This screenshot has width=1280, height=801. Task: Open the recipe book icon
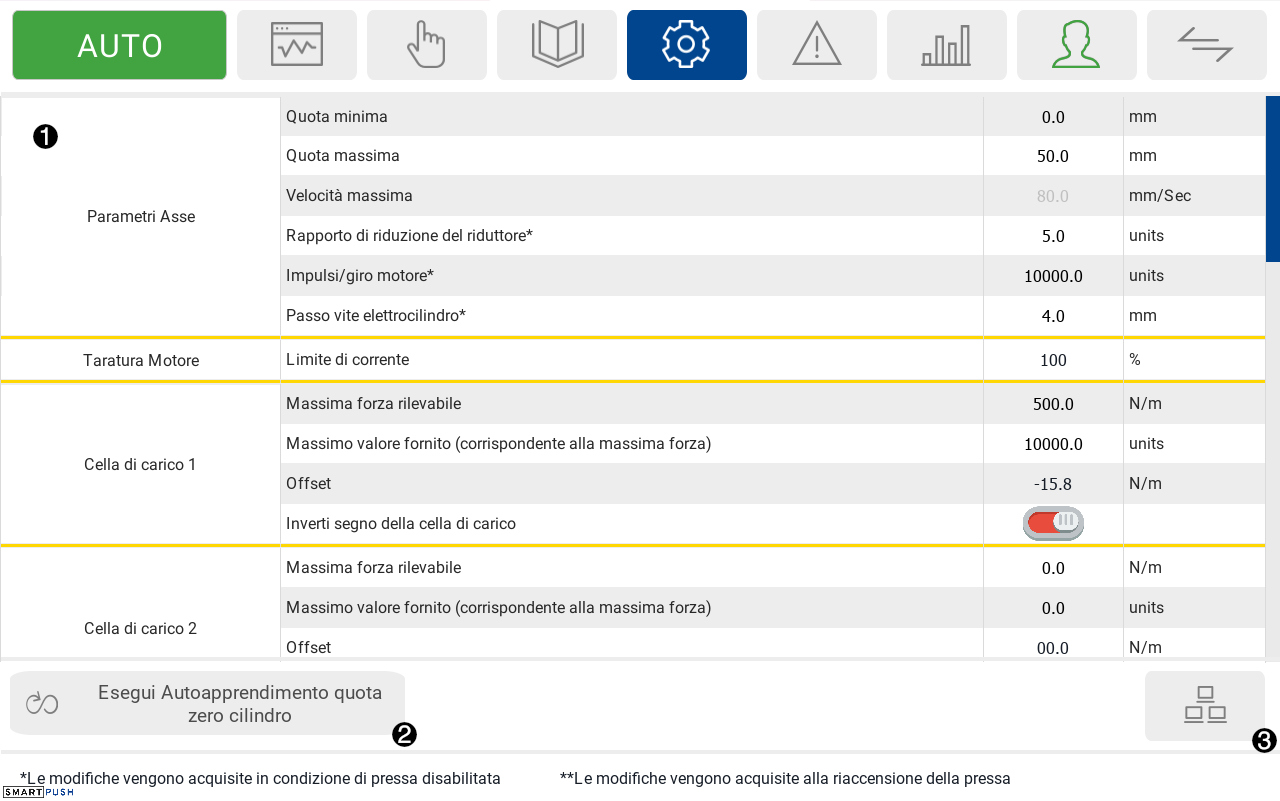click(557, 45)
